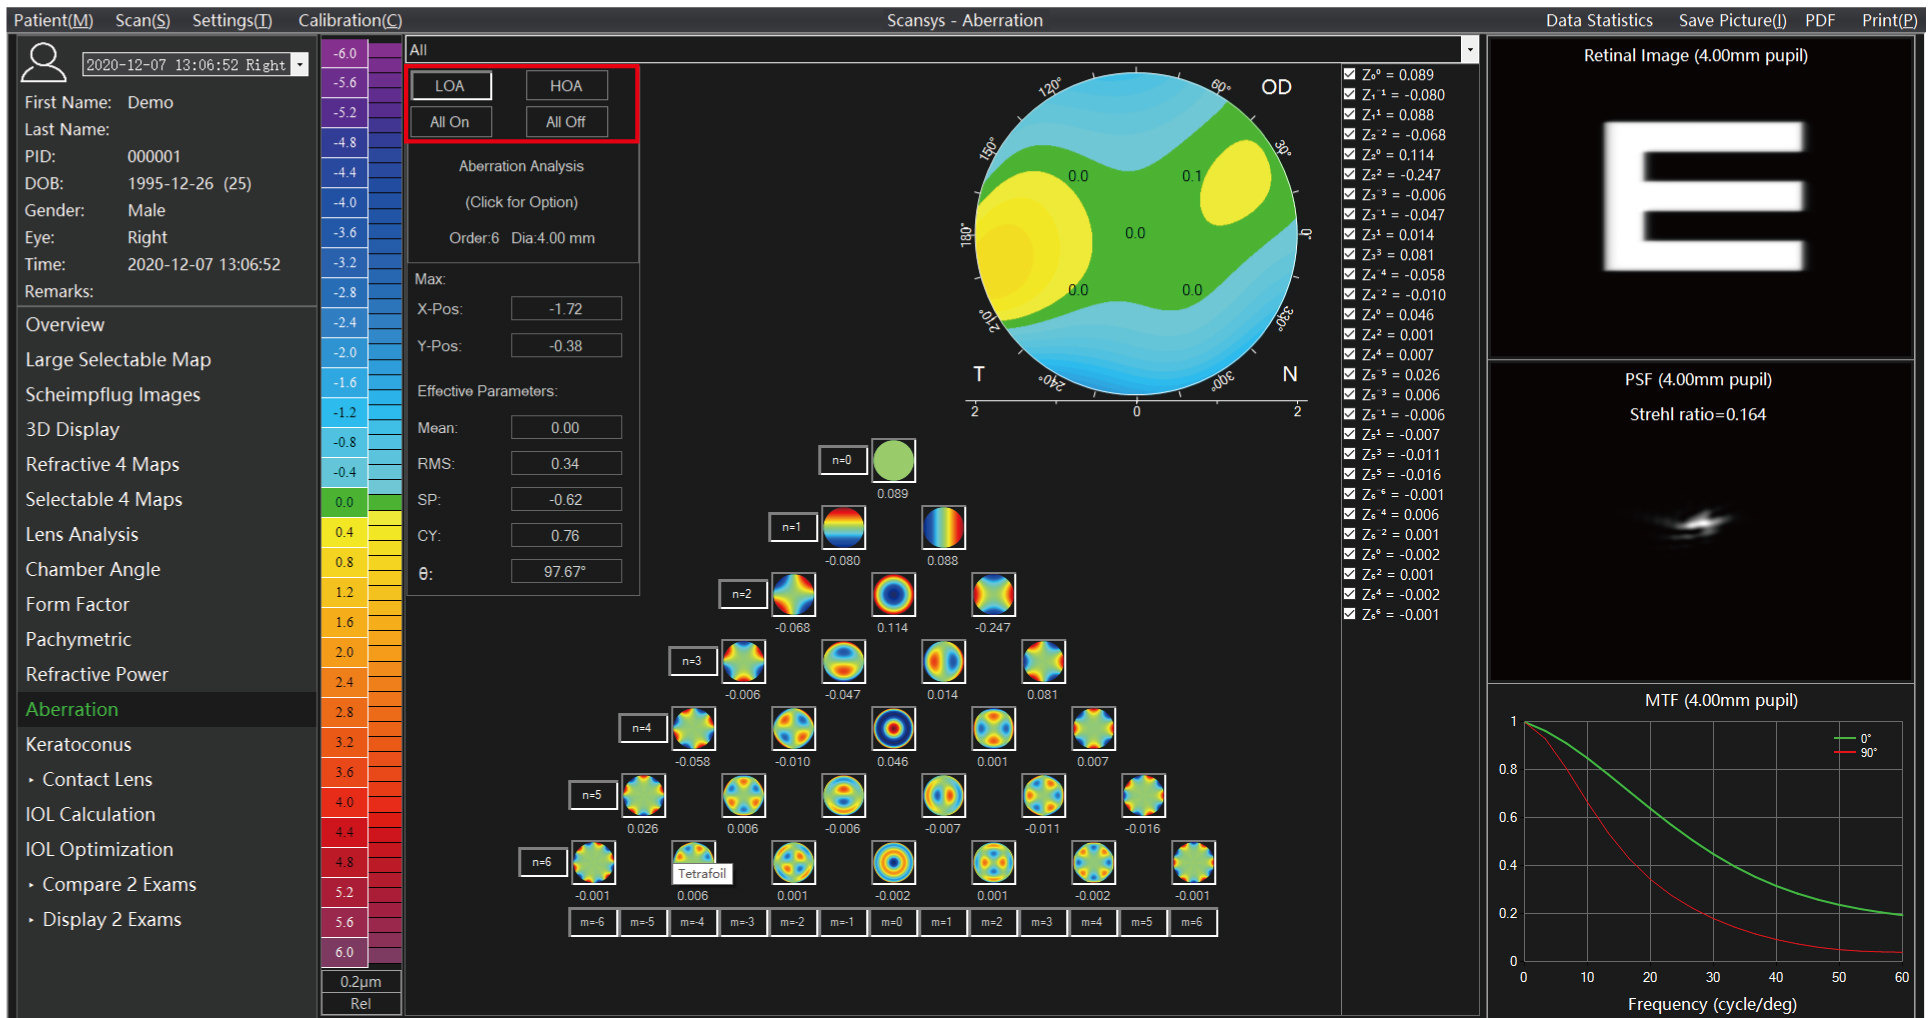1932x1018 pixels.
Task: Select the Zernike tilt icon valued -0.080
Action: click(x=843, y=527)
